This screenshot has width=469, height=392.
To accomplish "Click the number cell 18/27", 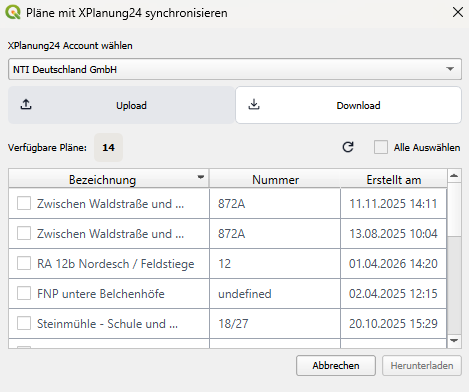I will point(275,323).
